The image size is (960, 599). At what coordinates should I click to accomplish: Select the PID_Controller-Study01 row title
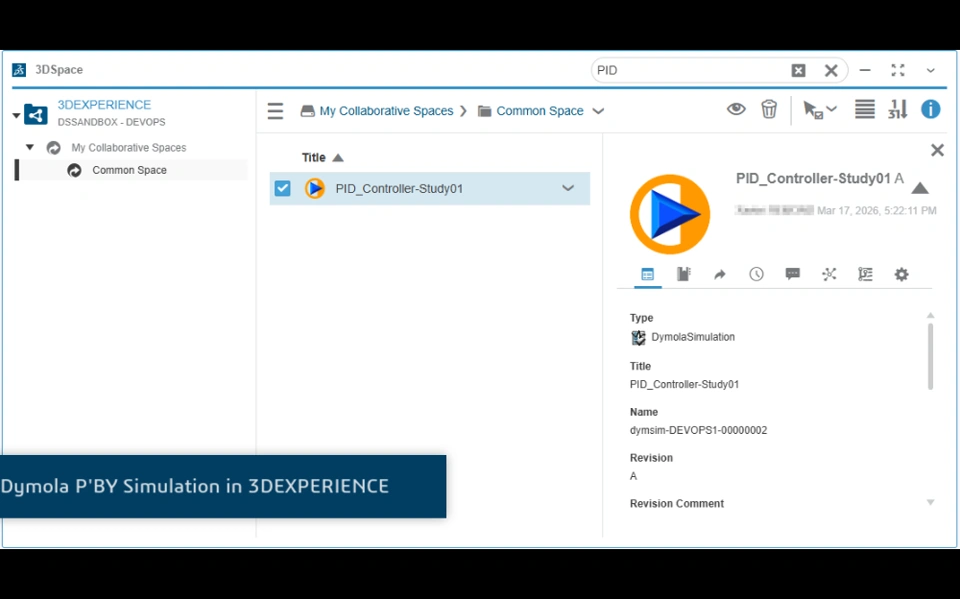(x=399, y=189)
